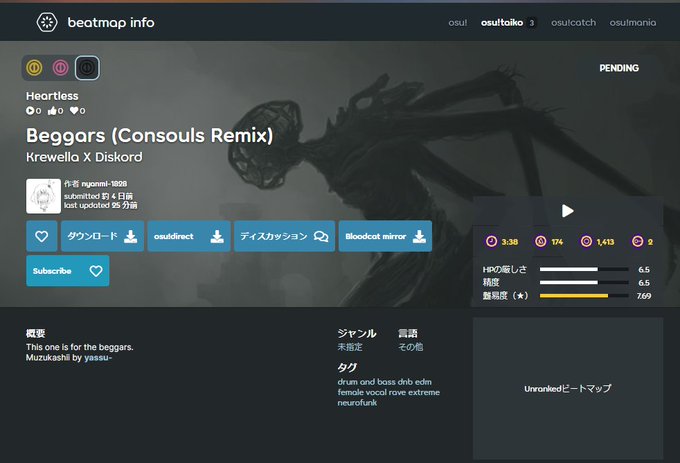This screenshot has width=680, height=463.
Task: Click the 'dnb' tag
Action: (405, 382)
